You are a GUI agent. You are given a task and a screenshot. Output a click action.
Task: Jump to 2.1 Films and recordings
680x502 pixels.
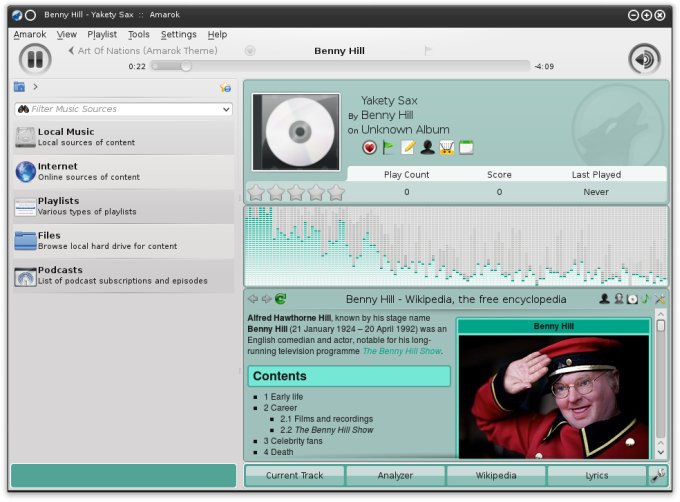pyautogui.click(x=326, y=419)
